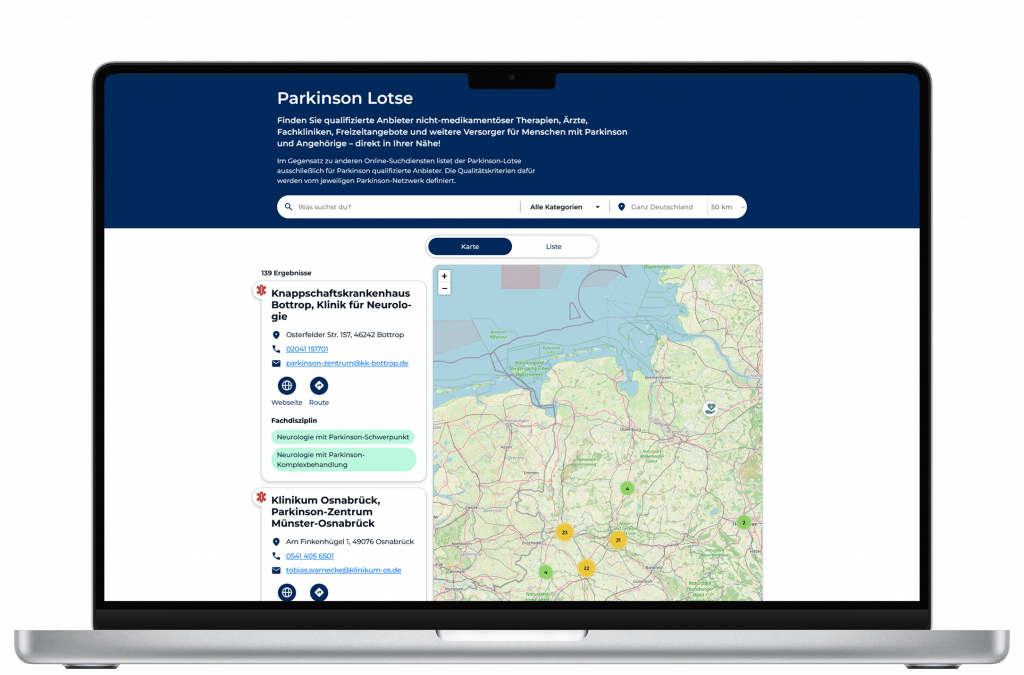Zoom out on the map with minus button
This screenshot has width=1024, height=675.
(445, 289)
